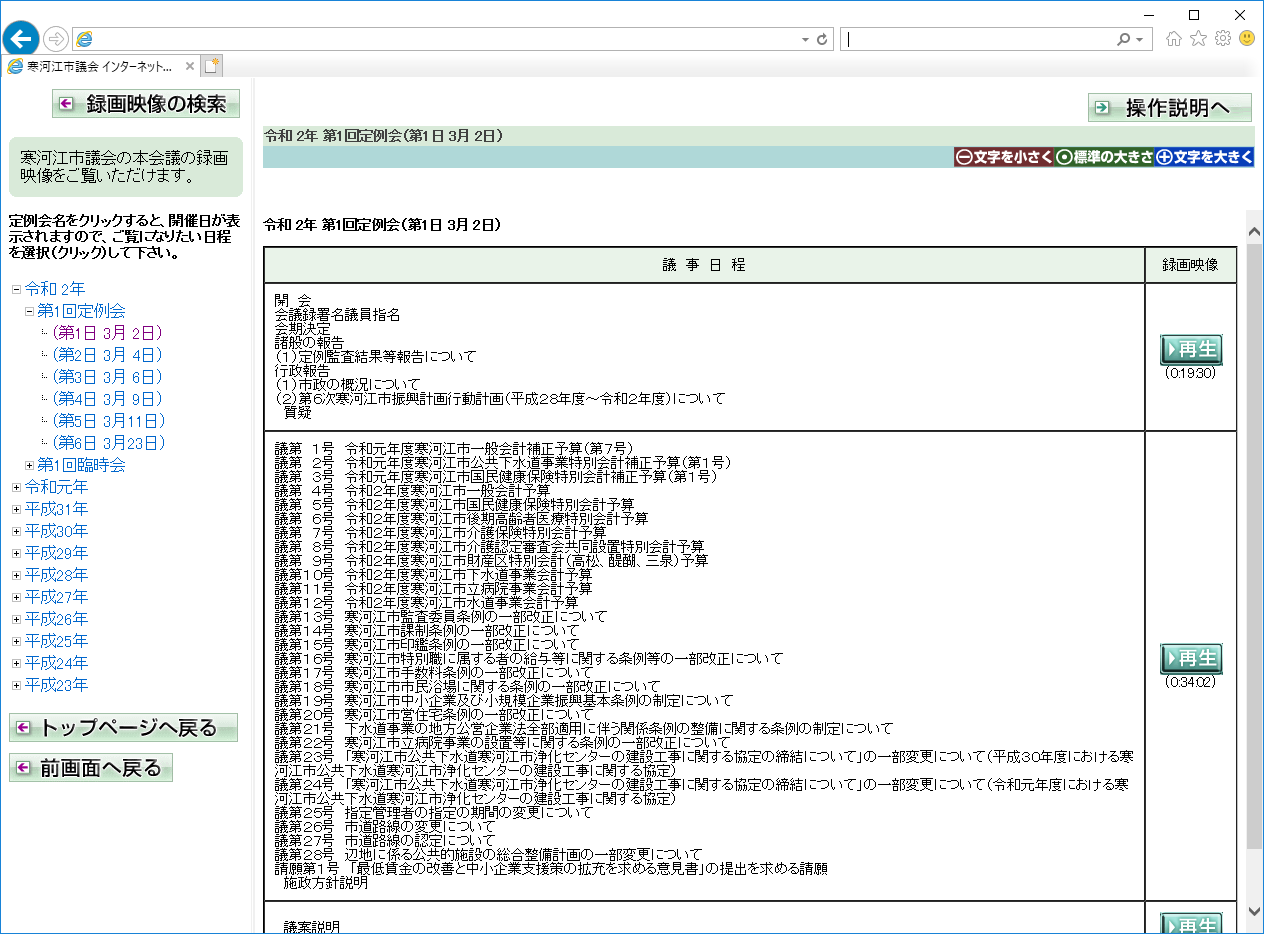Expand the 平成30年 tree node
This screenshot has height=934, width=1264.
point(16,531)
